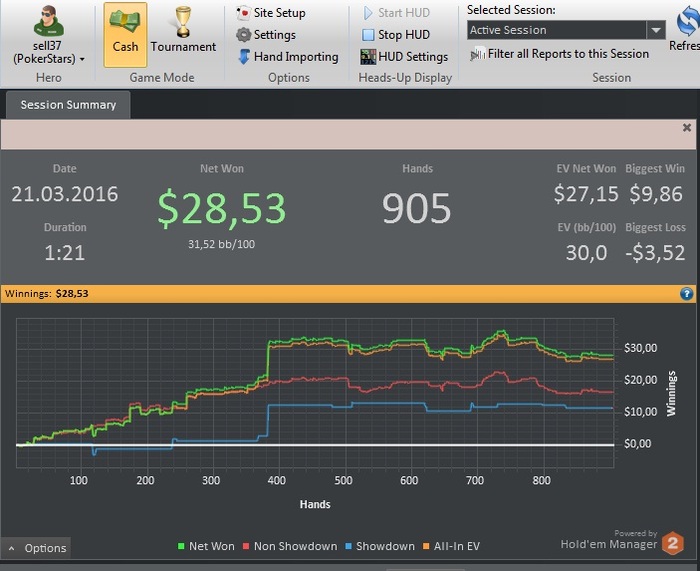Viewport: 700px width, 571px height.
Task: Click the Filter Reports icon
Action: [478, 54]
